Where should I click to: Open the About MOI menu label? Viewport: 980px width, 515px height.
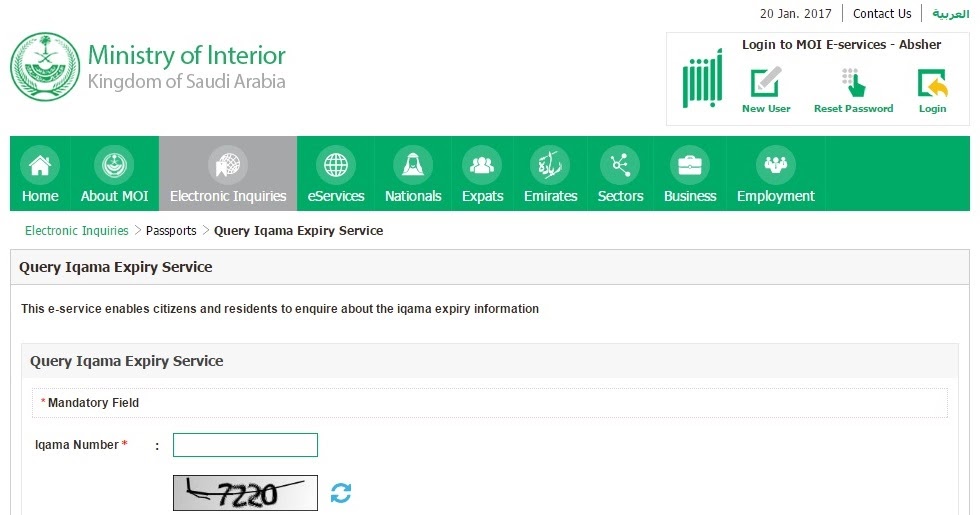[x=114, y=196]
